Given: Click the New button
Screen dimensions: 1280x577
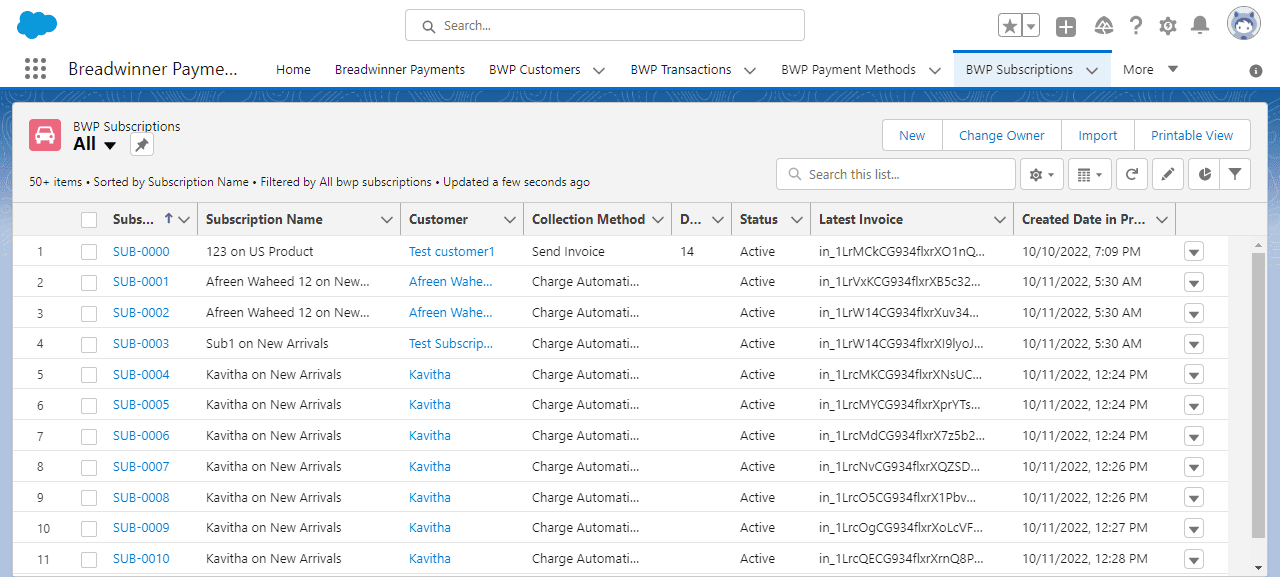Looking at the screenshot, I should tap(911, 134).
